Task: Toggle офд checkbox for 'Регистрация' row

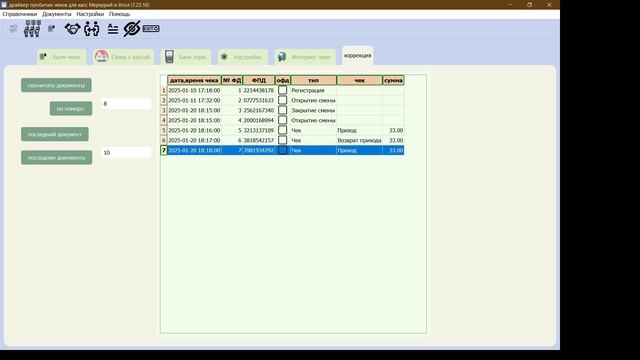Action: (282, 90)
